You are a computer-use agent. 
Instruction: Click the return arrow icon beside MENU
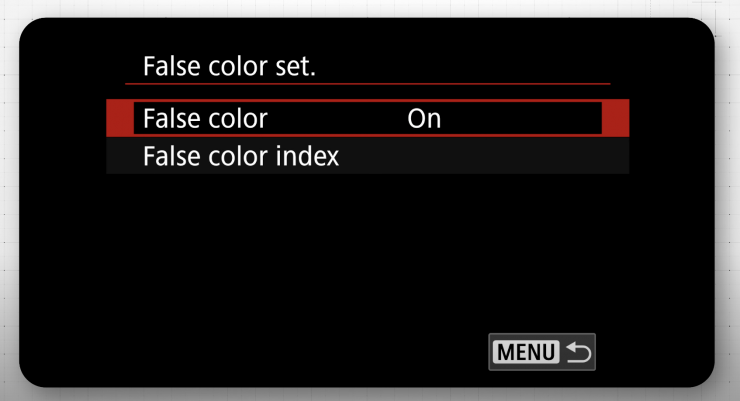(578, 352)
